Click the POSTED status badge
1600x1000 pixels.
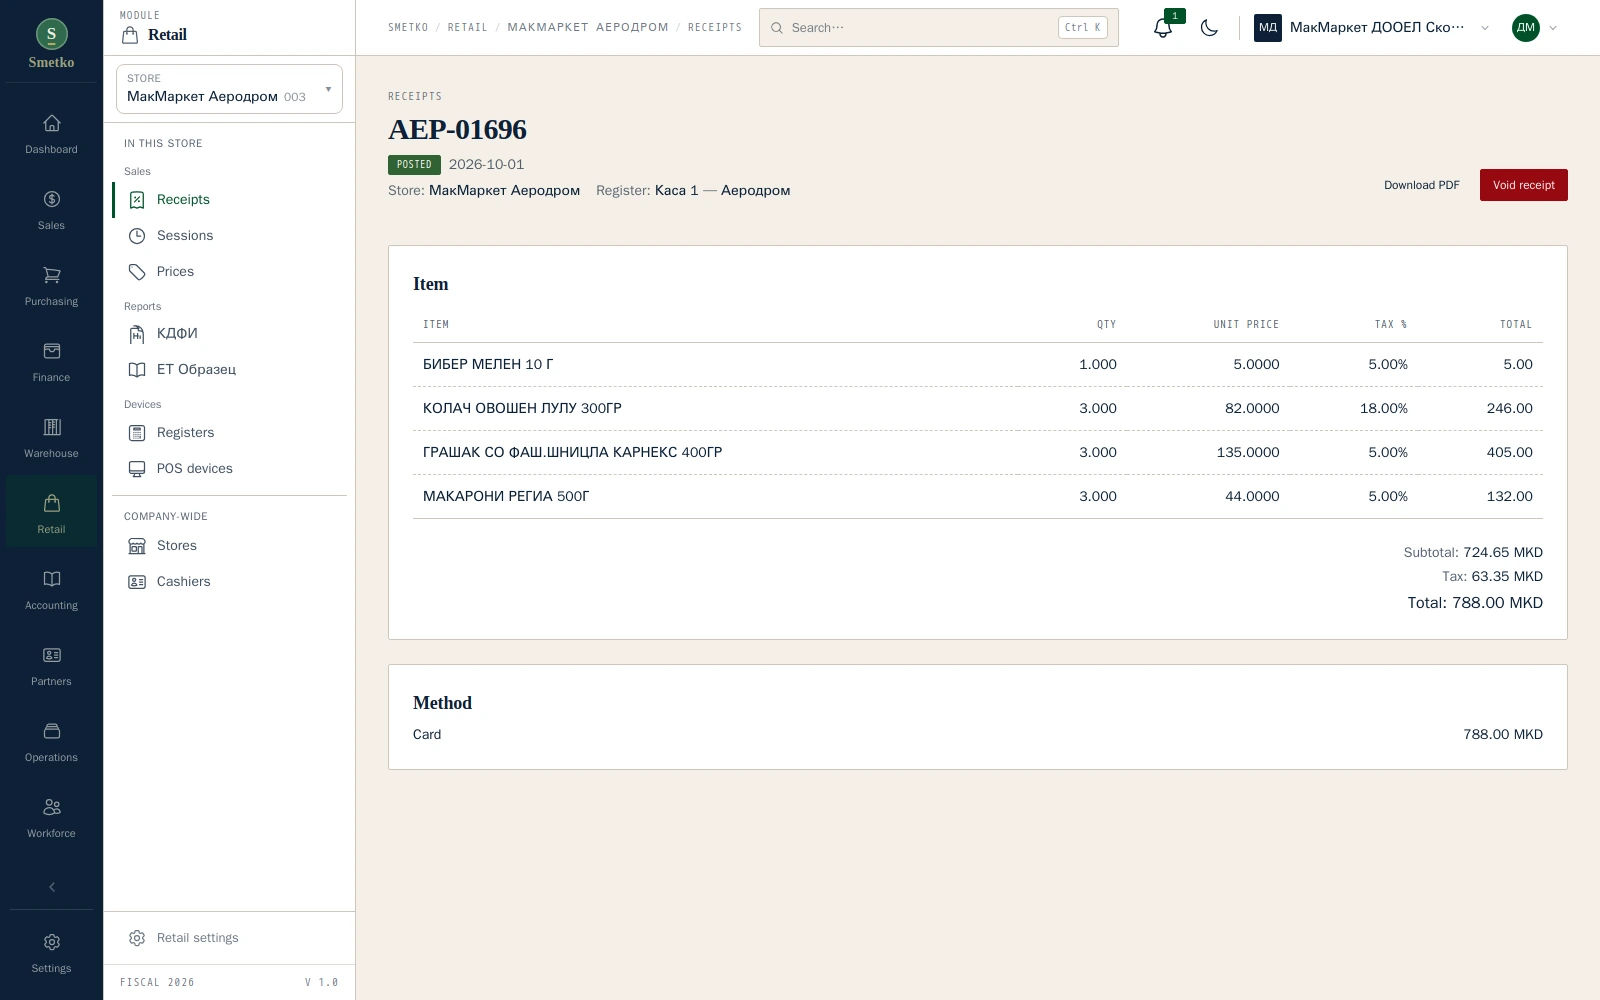pyautogui.click(x=414, y=165)
